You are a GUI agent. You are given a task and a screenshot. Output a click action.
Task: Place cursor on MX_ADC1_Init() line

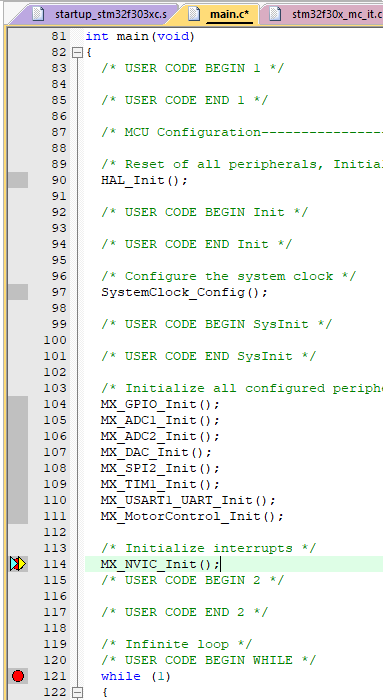pos(160,421)
